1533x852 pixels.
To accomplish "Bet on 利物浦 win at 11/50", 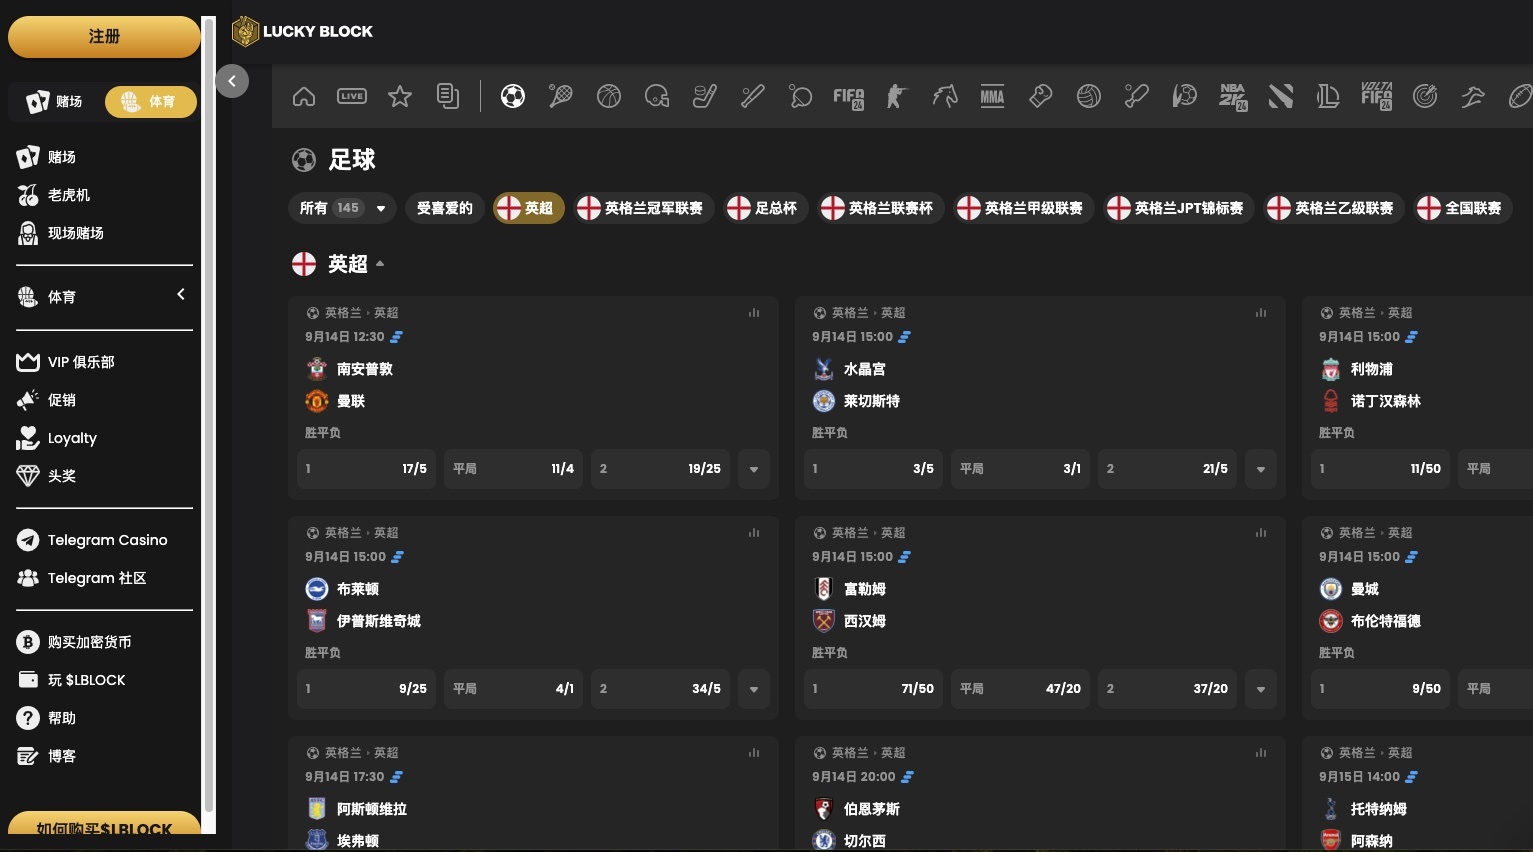I will 1380,469.
